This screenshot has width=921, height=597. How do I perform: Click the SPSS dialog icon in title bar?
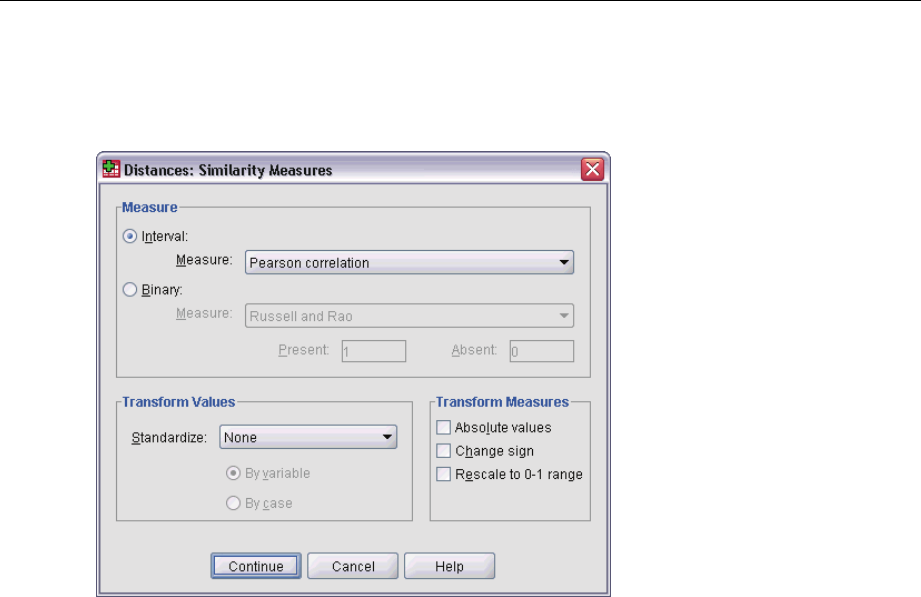point(111,169)
